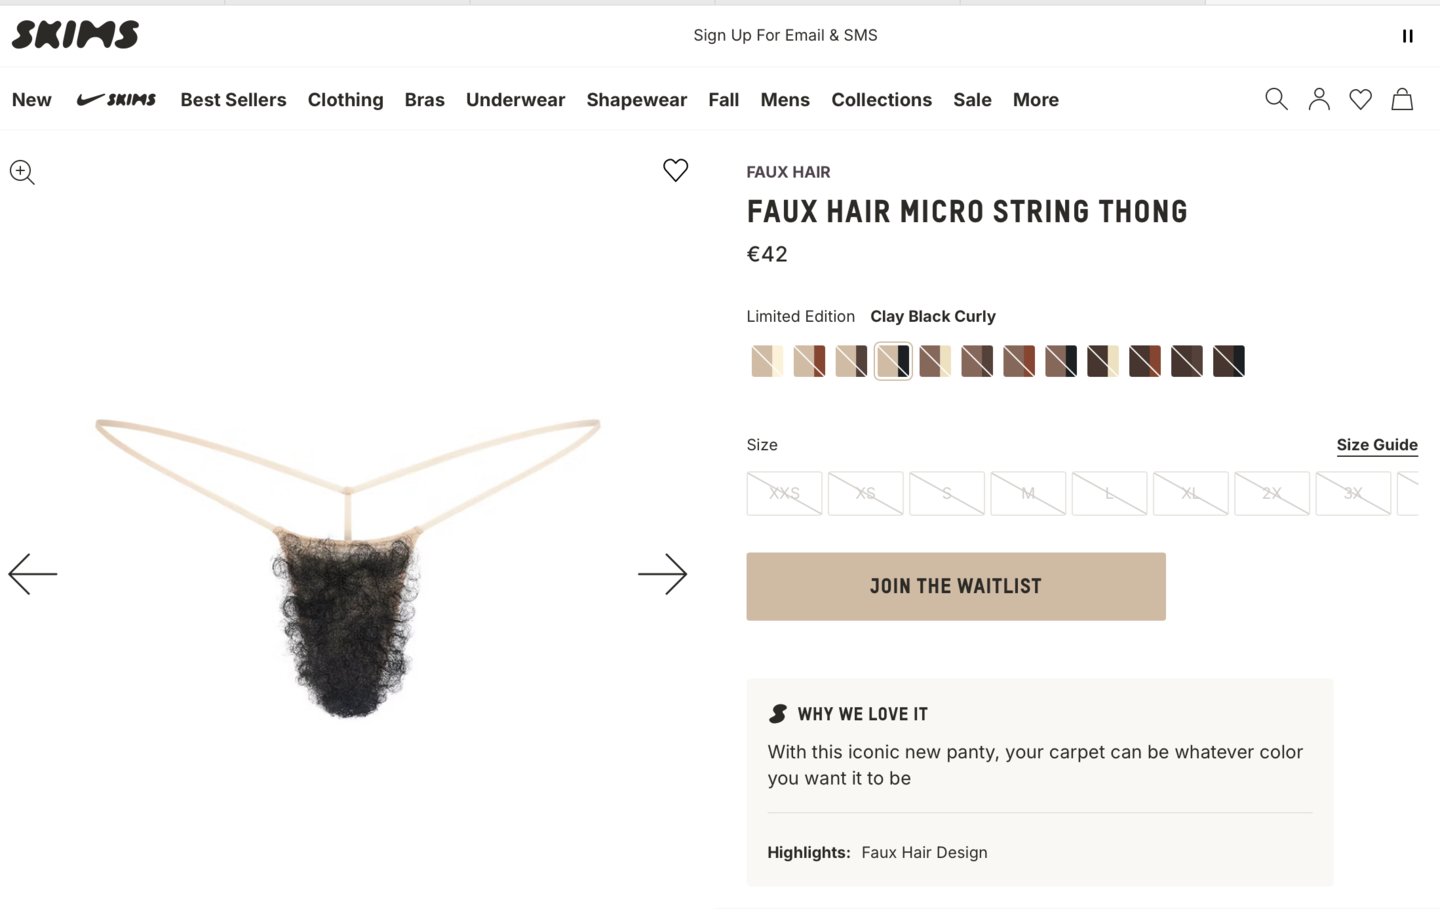Open the shopping bag icon

pyautogui.click(x=1402, y=99)
